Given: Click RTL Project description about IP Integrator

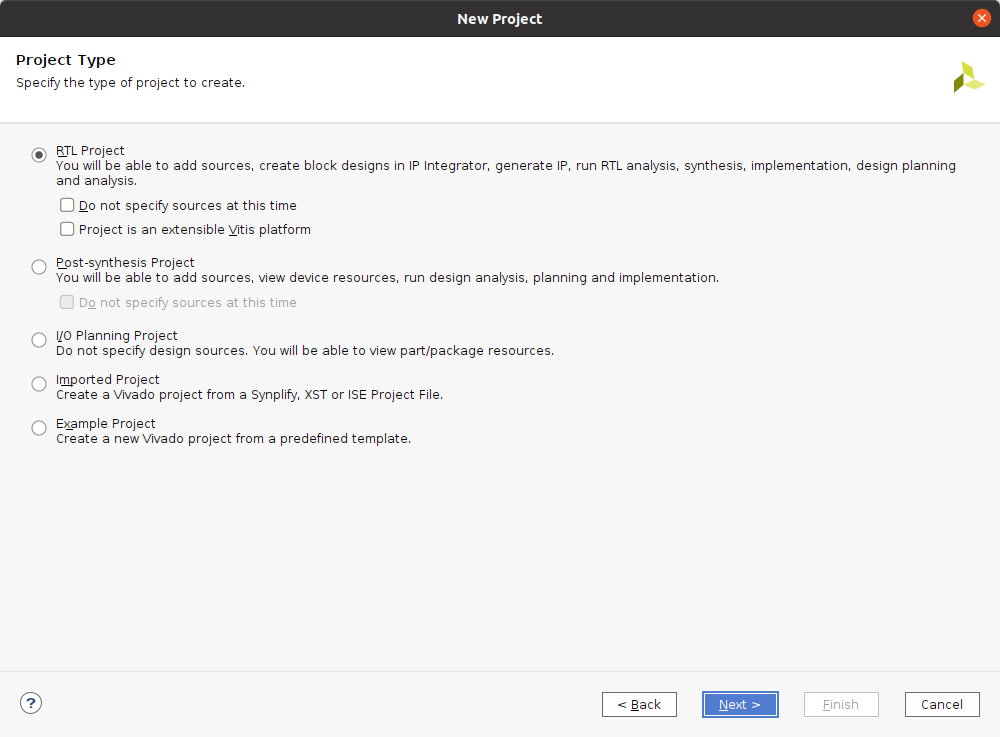Looking at the screenshot, I should 505,166.
